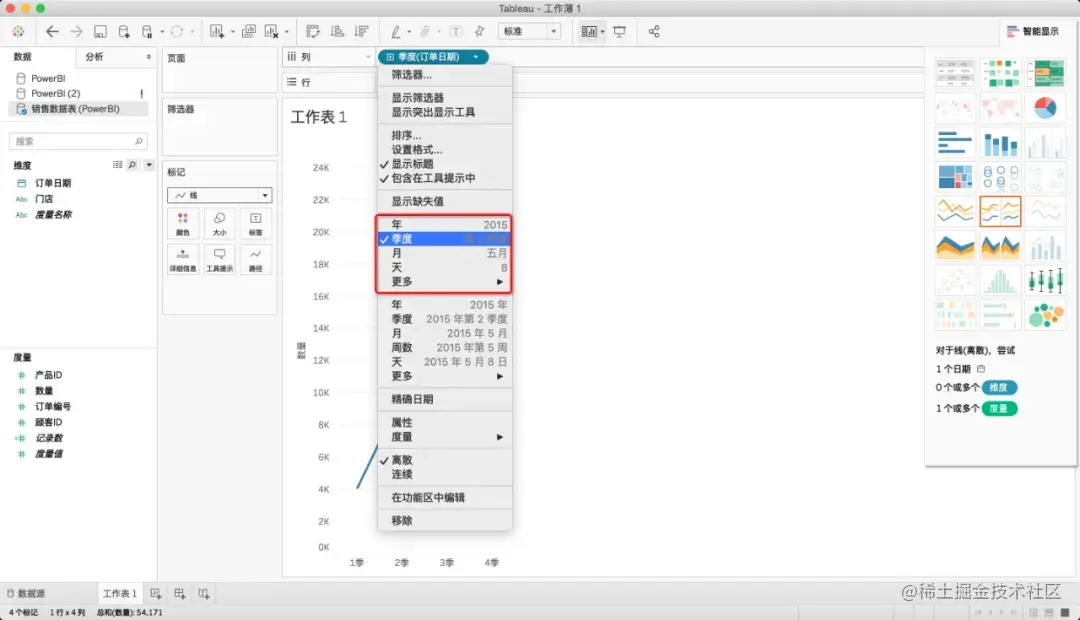Image resolution: width=1080 pixels, height=620 pixels.
Task: Clear the sheet using the toolbar
Action: pyautogui.click(x=271, y=31)
